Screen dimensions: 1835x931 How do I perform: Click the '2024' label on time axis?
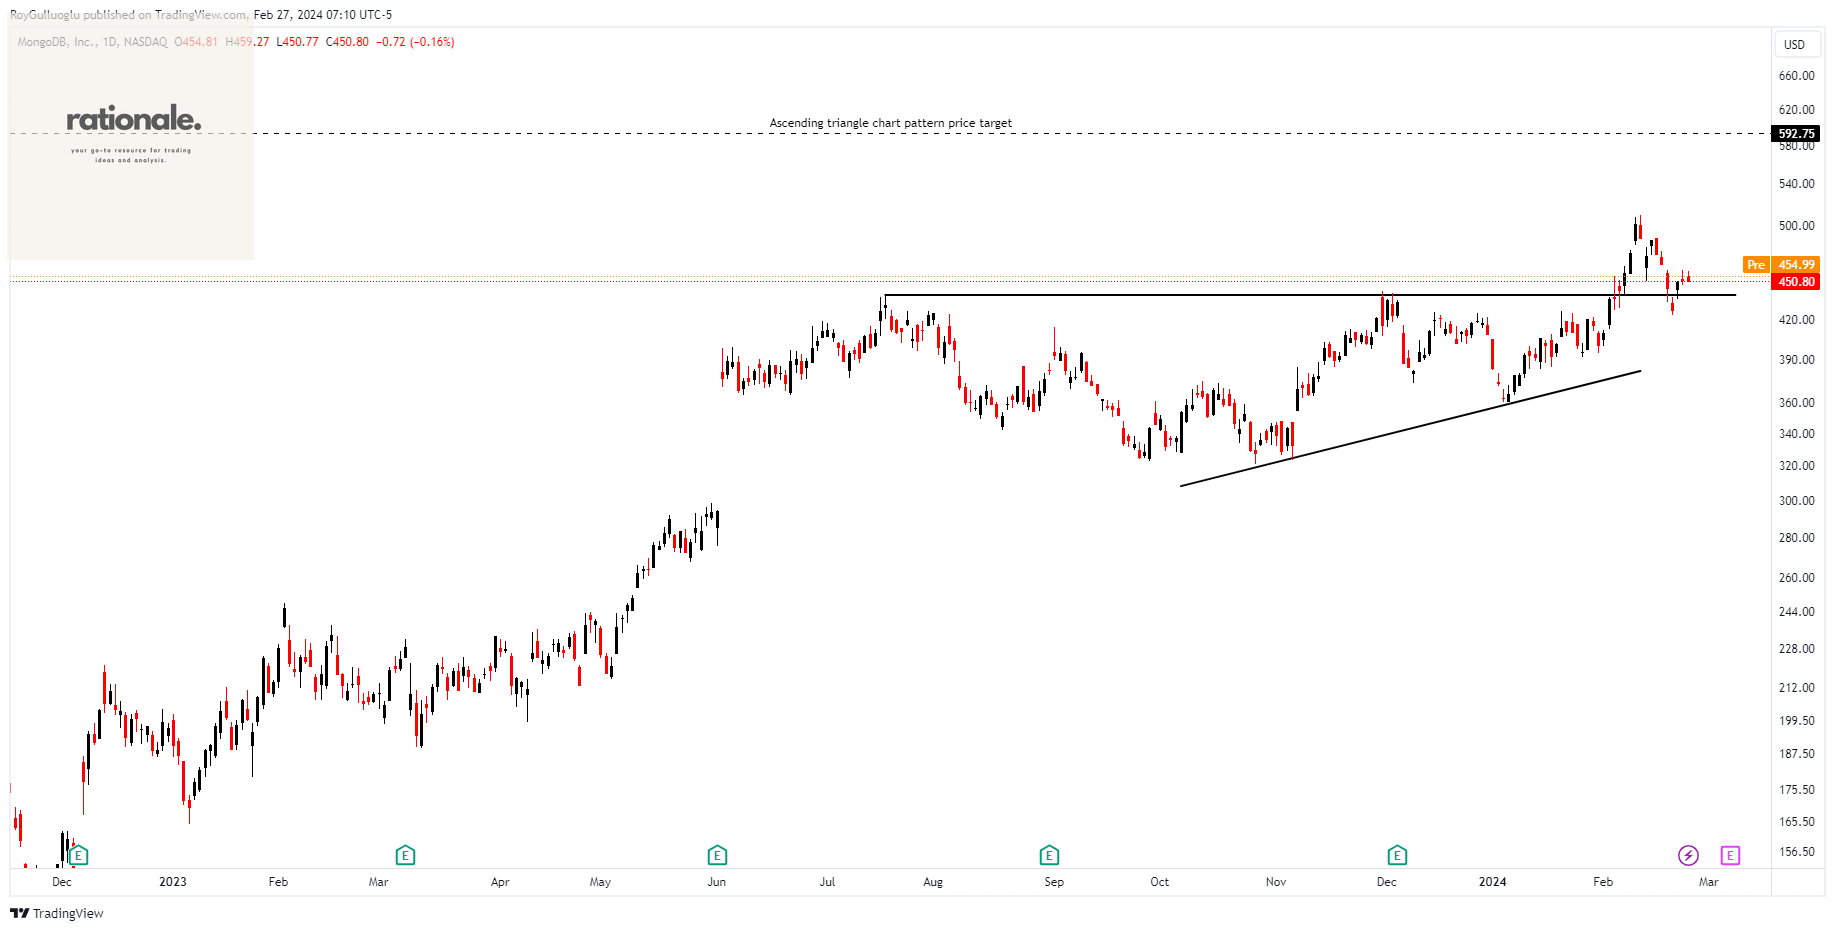tap(1493, 882)
